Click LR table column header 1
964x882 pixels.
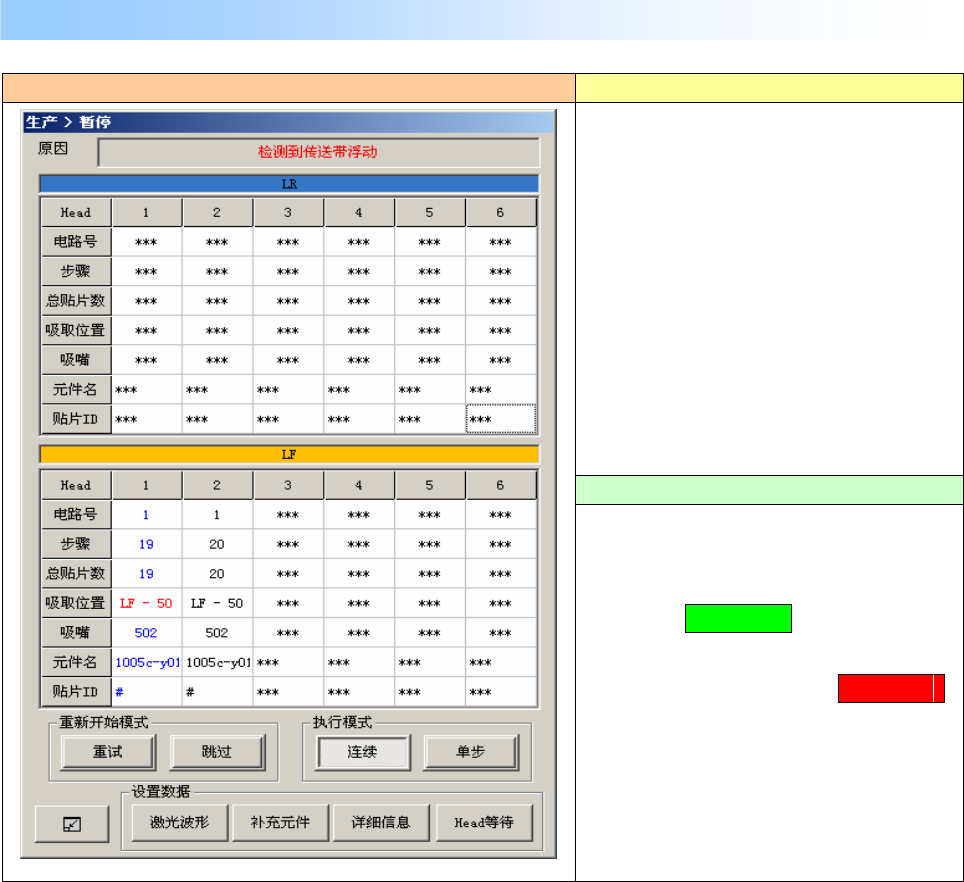(x=146, y=213)
